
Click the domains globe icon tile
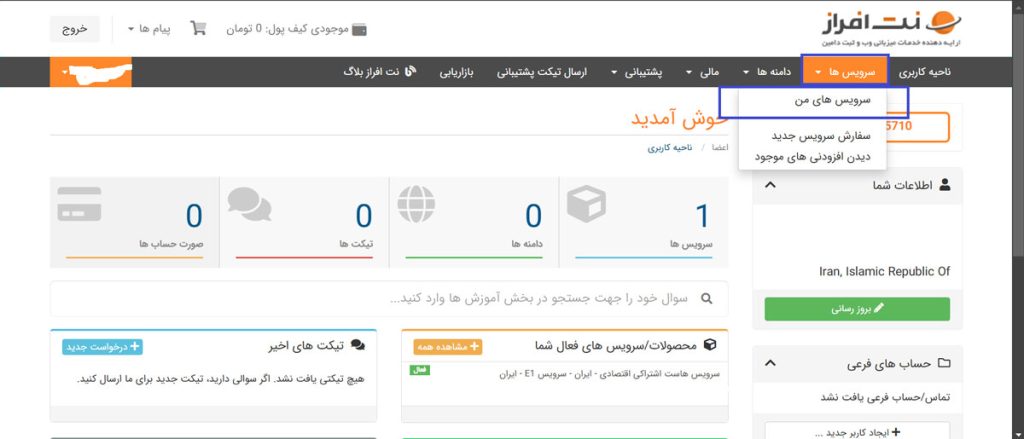pos(473,217)
